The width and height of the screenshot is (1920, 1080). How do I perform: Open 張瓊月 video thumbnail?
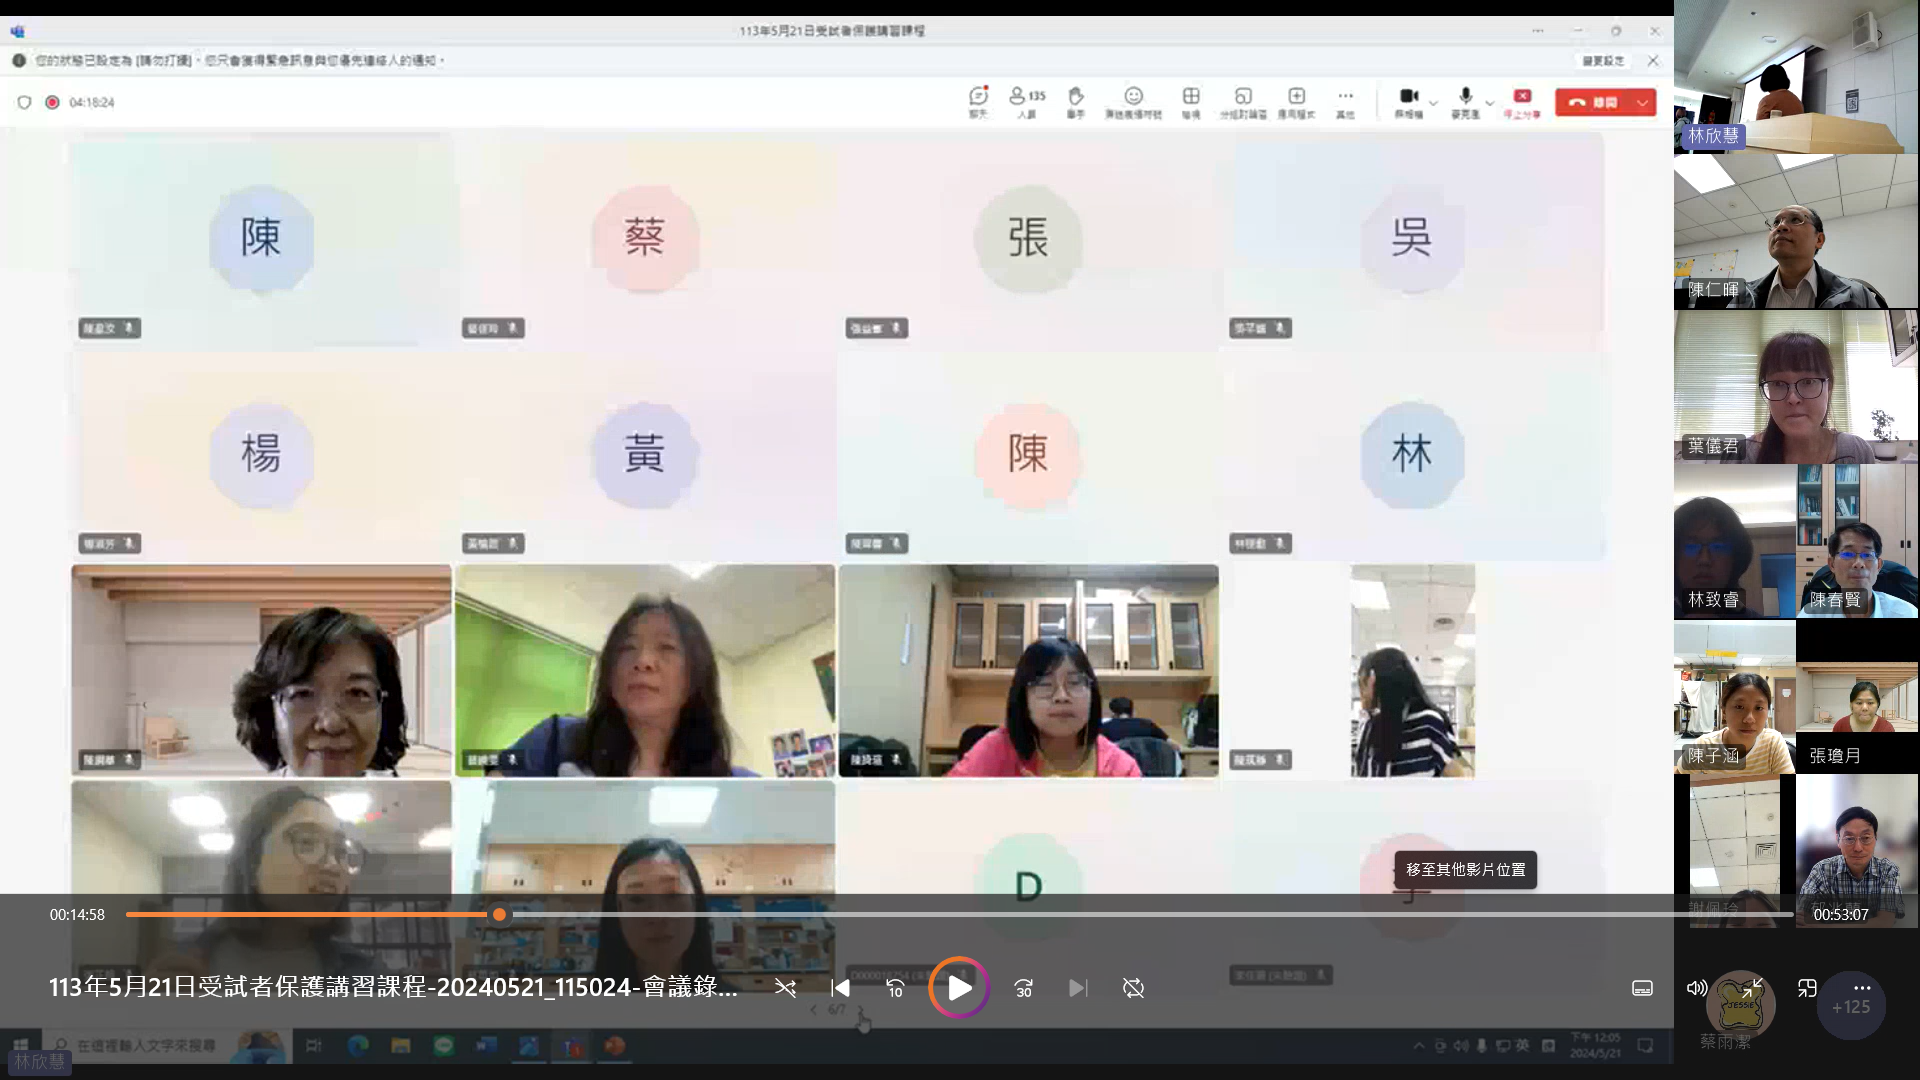[1857, 697]
